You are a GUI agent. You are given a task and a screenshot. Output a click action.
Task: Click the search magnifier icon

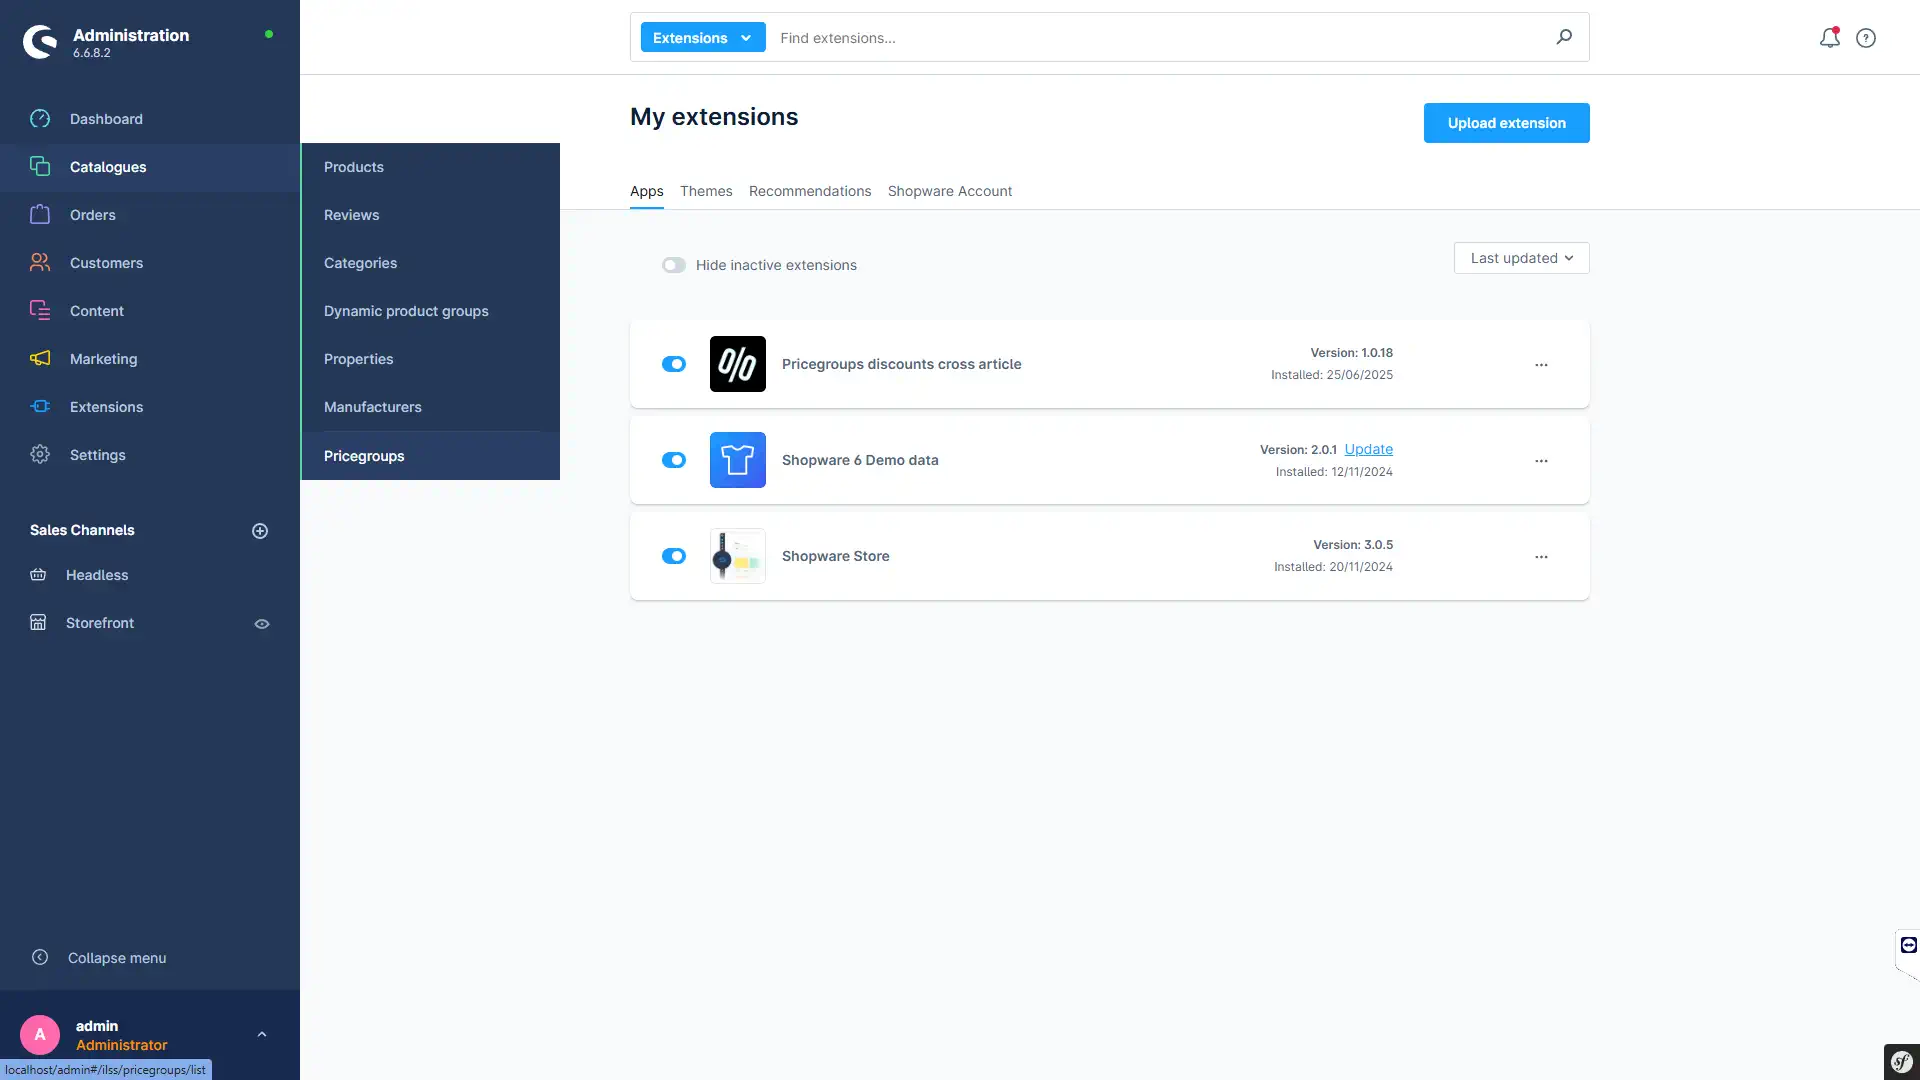[x=1564, y=37]
